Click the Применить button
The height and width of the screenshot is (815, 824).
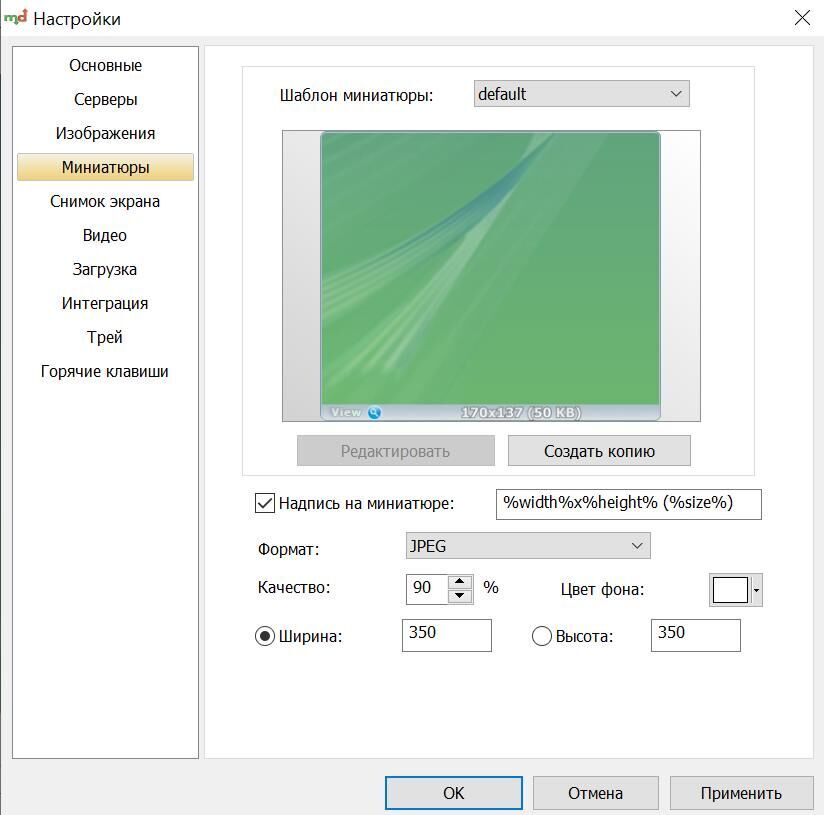coord(740,793)
